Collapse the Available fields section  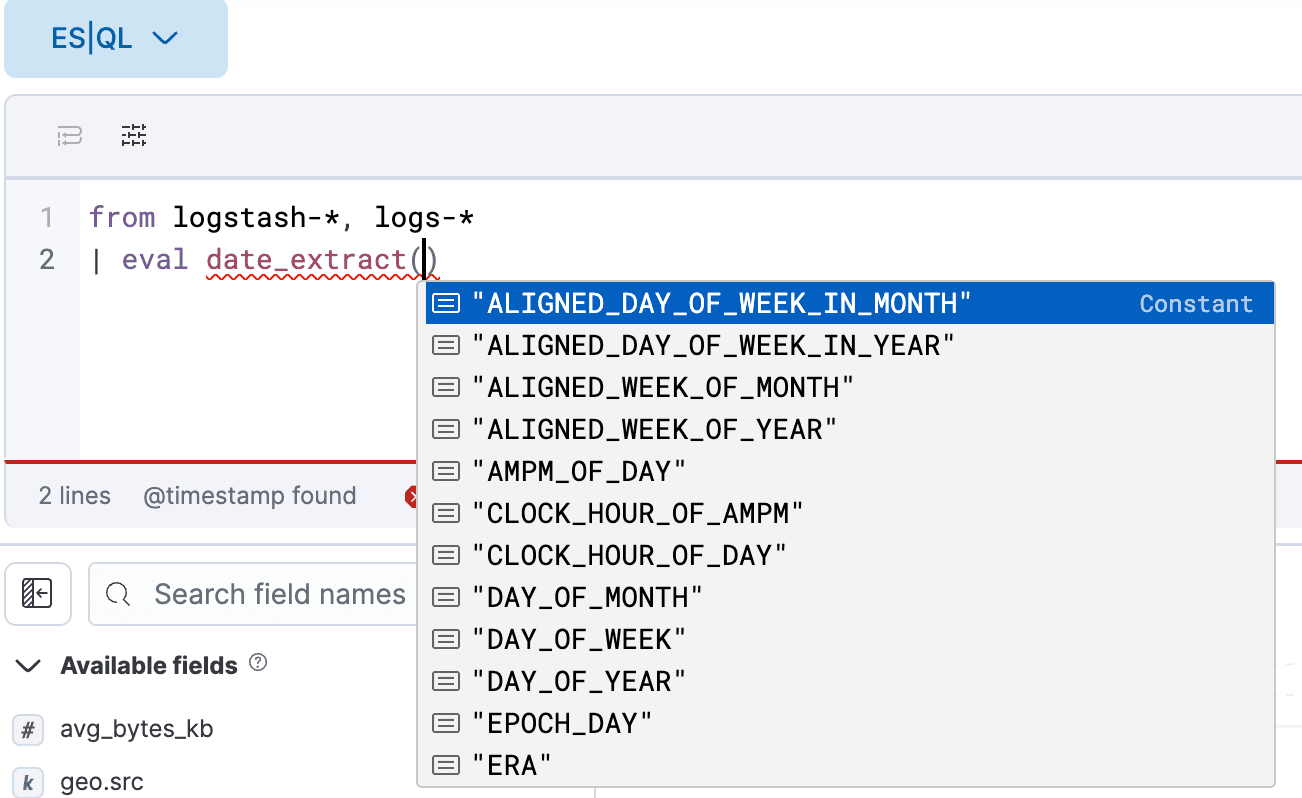[28, 665]
